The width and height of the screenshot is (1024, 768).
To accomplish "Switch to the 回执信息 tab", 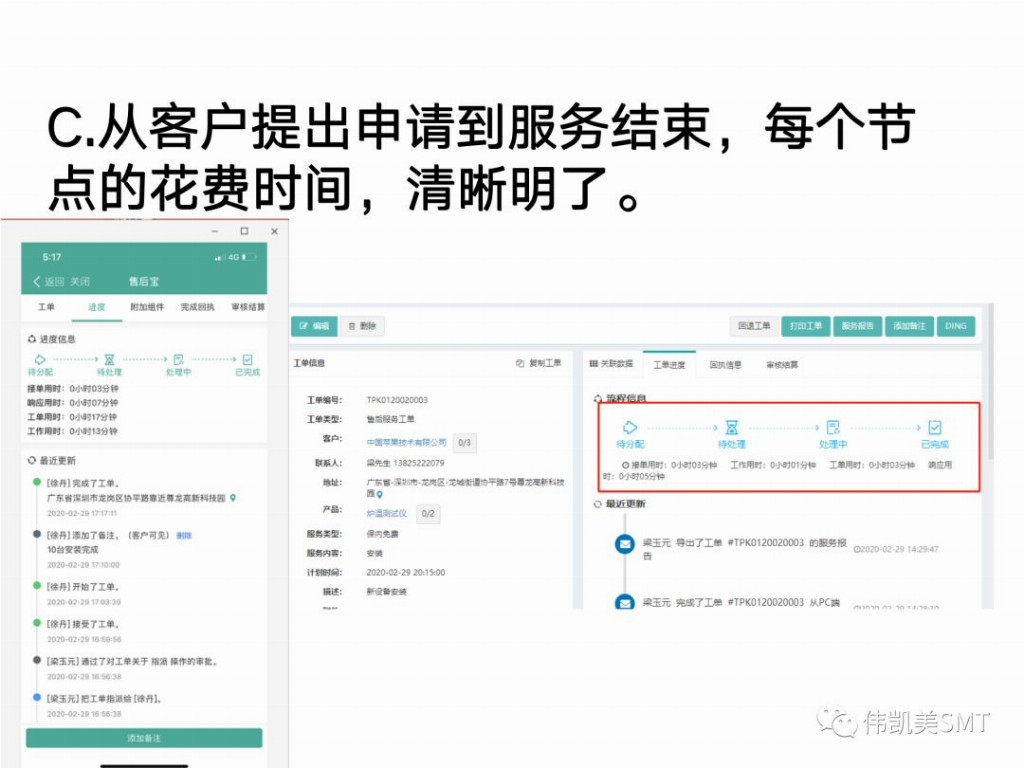I will [x=725, y=364].
